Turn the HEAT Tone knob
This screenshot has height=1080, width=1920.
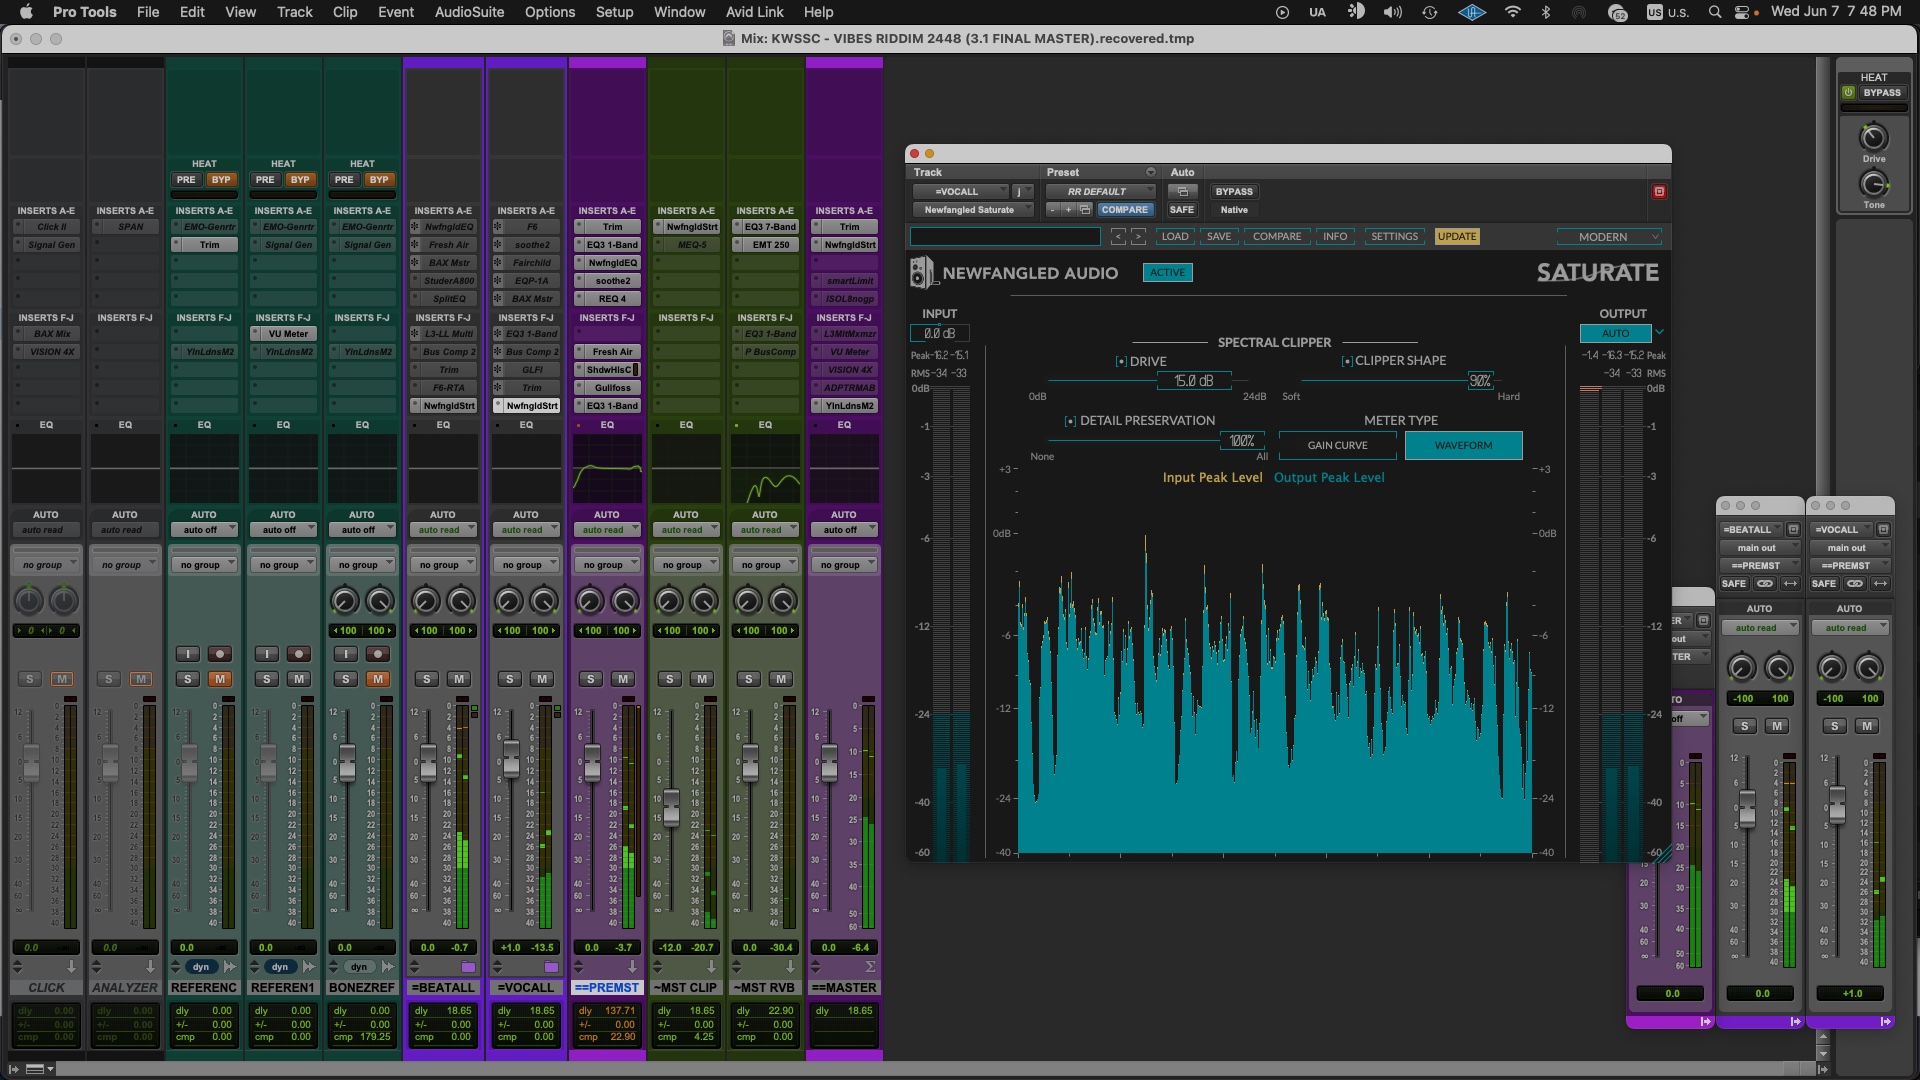[x=1873, y=184]
